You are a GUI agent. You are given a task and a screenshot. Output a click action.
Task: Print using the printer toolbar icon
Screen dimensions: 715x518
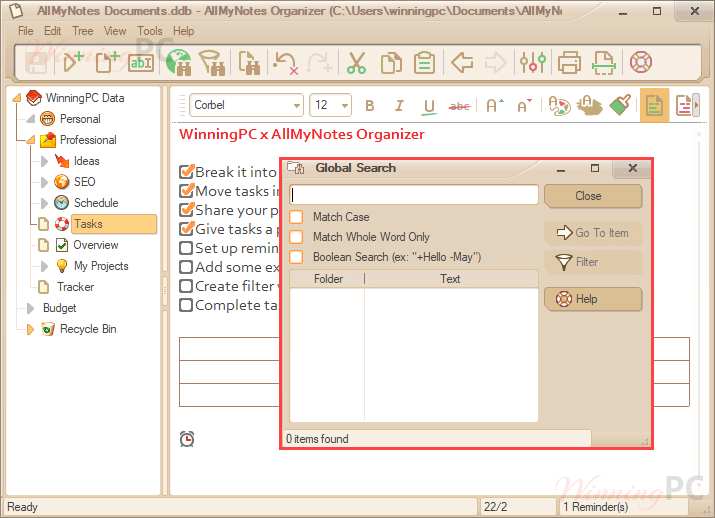click(x=569, y=62)
